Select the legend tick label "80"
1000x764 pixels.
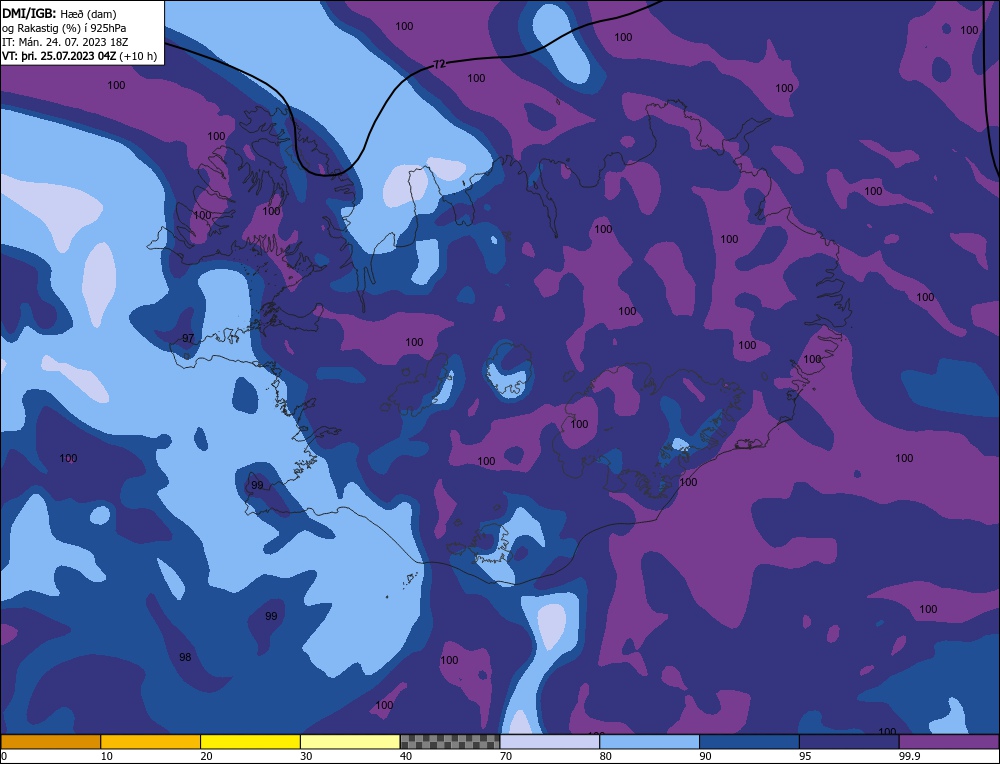pos(606,756)
